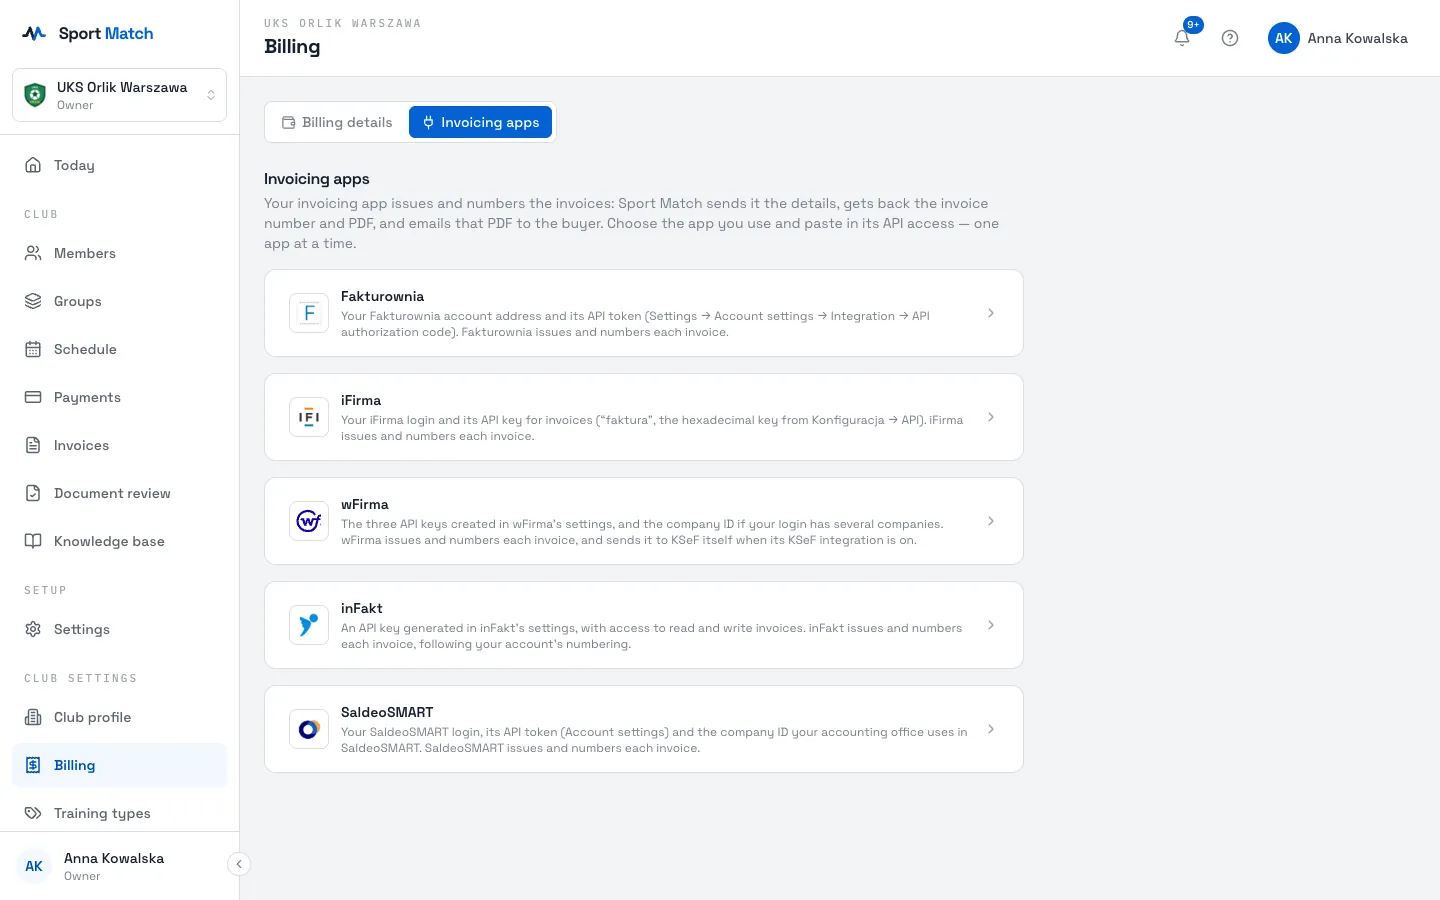This screenshot has width=1440, height=900.
Task: Open the help question mark icon
Action: (1230, 38)
